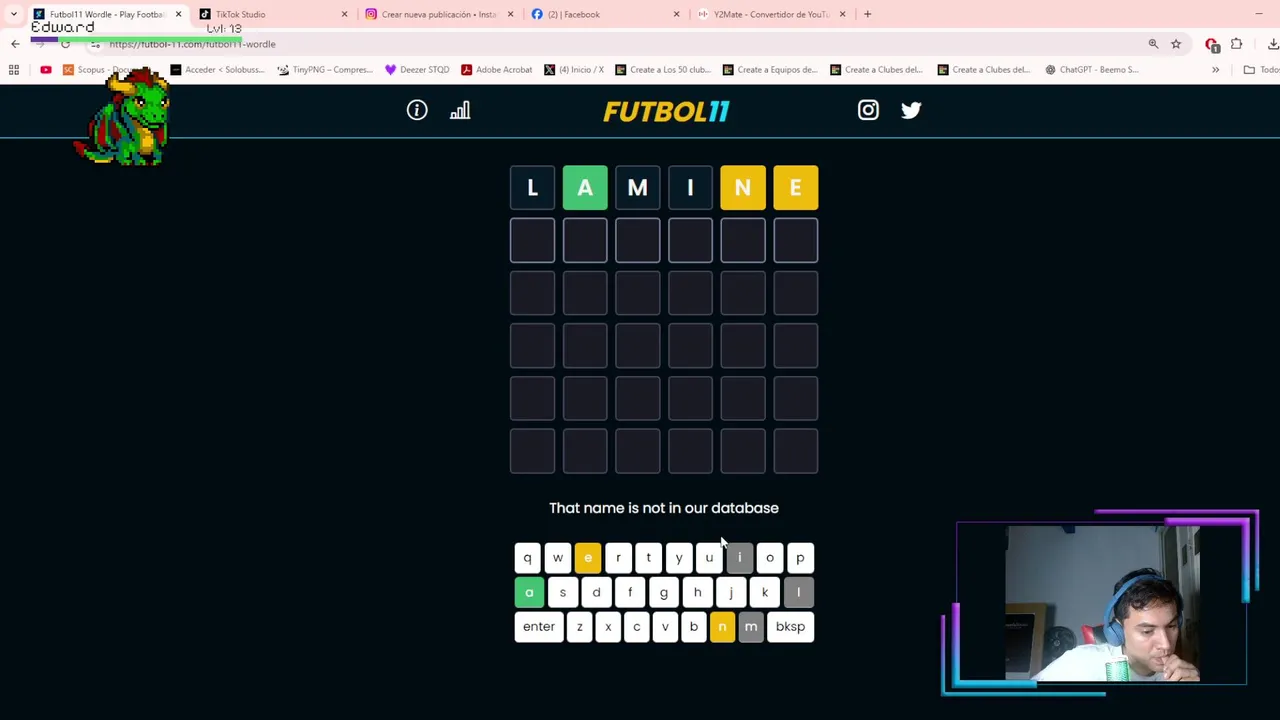Close the Facebook tab

[676, 14]
